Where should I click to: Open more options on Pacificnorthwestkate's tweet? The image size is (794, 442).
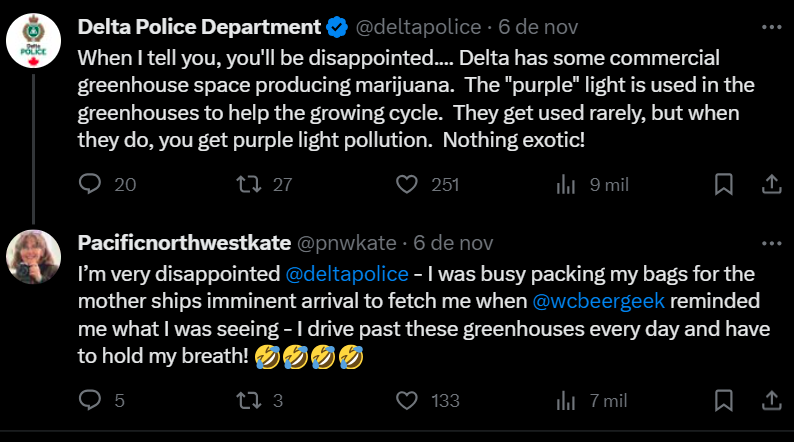pyautogui.click(x=771, y=243)
